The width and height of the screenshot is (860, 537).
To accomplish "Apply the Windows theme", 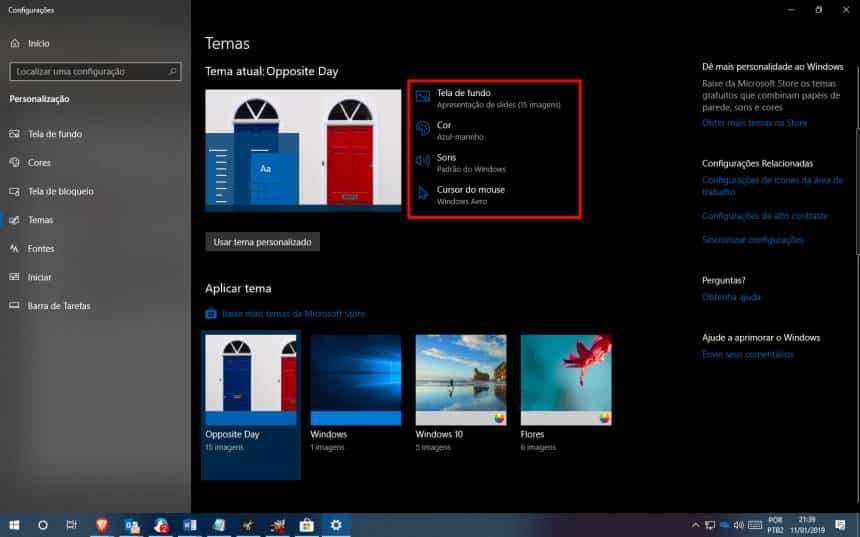I will coord(355,394).
